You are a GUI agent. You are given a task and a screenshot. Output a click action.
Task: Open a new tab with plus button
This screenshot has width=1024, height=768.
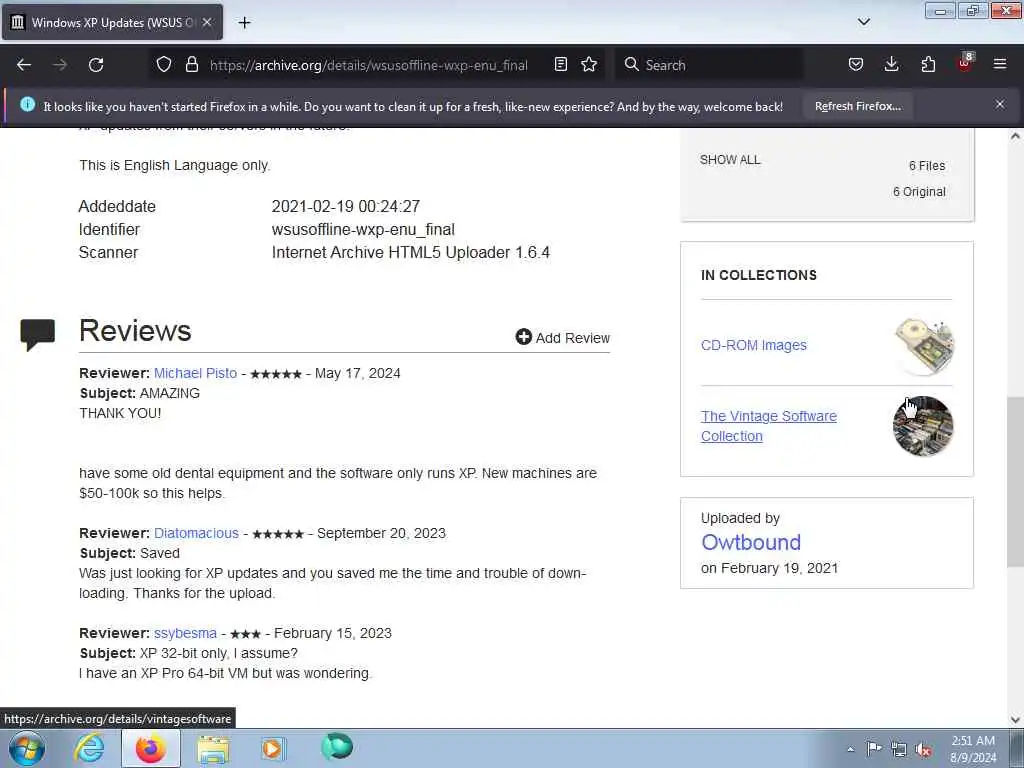pyautogui.click(x=244, y=22)
